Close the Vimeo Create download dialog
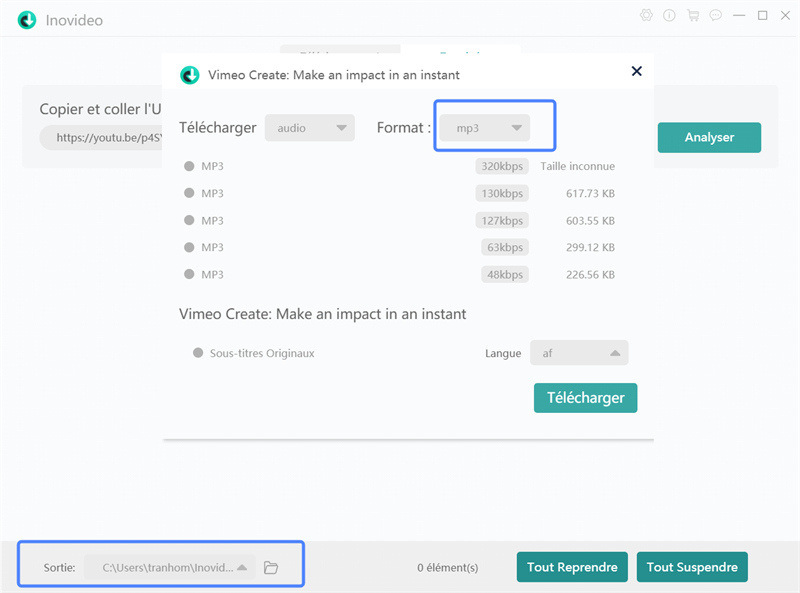 [x=636, y=71]
